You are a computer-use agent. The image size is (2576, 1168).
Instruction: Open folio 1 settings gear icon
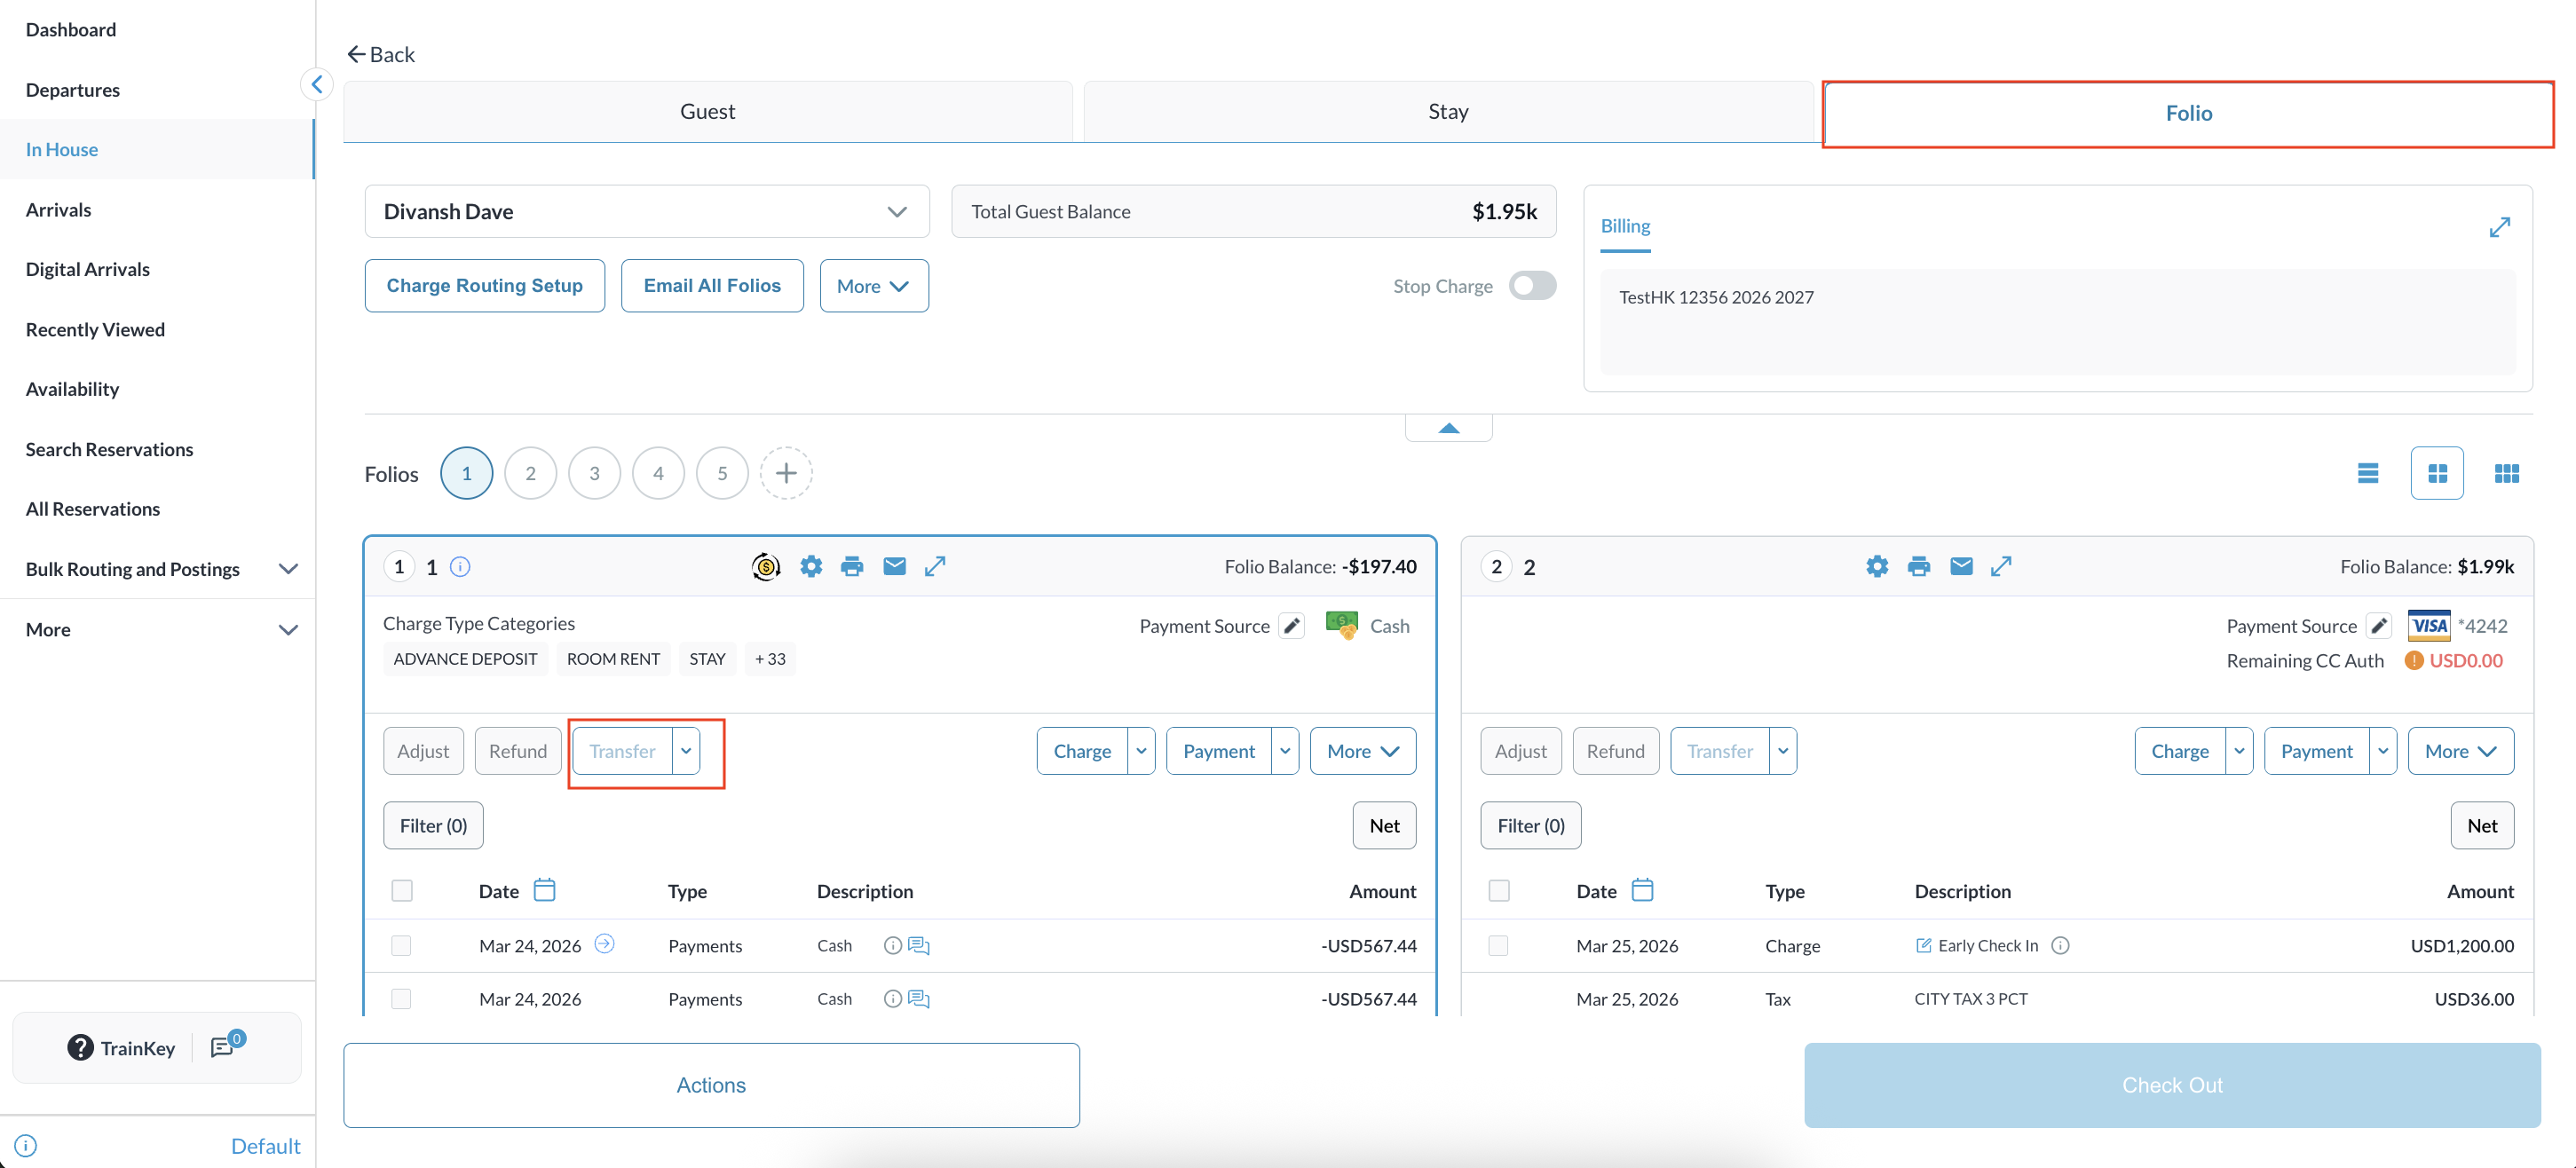(811, 567)
